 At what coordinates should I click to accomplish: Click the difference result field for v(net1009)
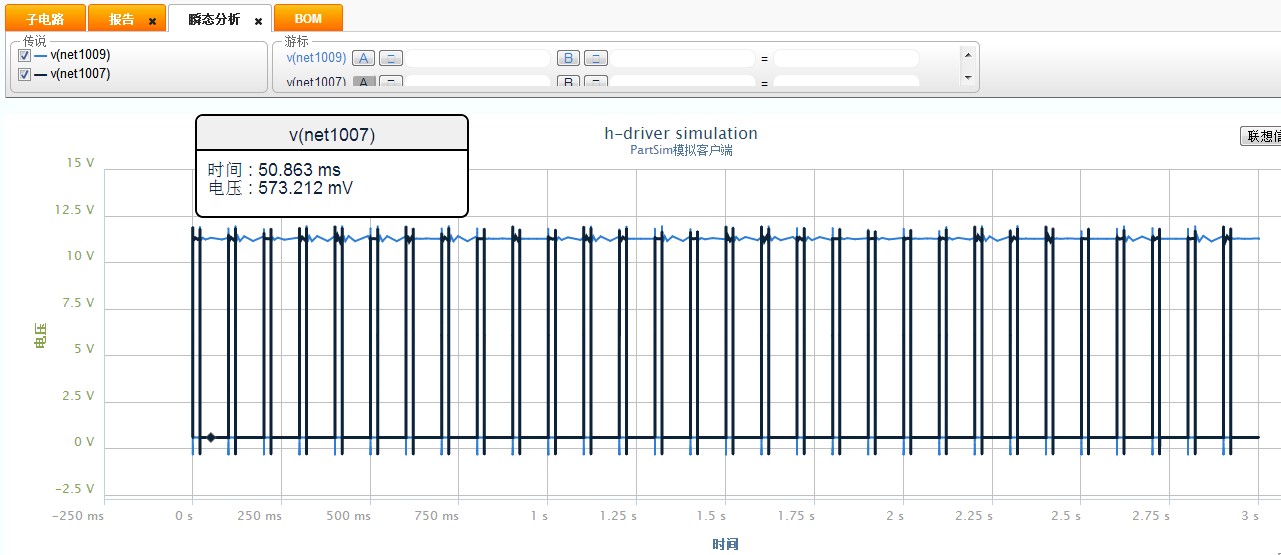(x=846, y=58)
